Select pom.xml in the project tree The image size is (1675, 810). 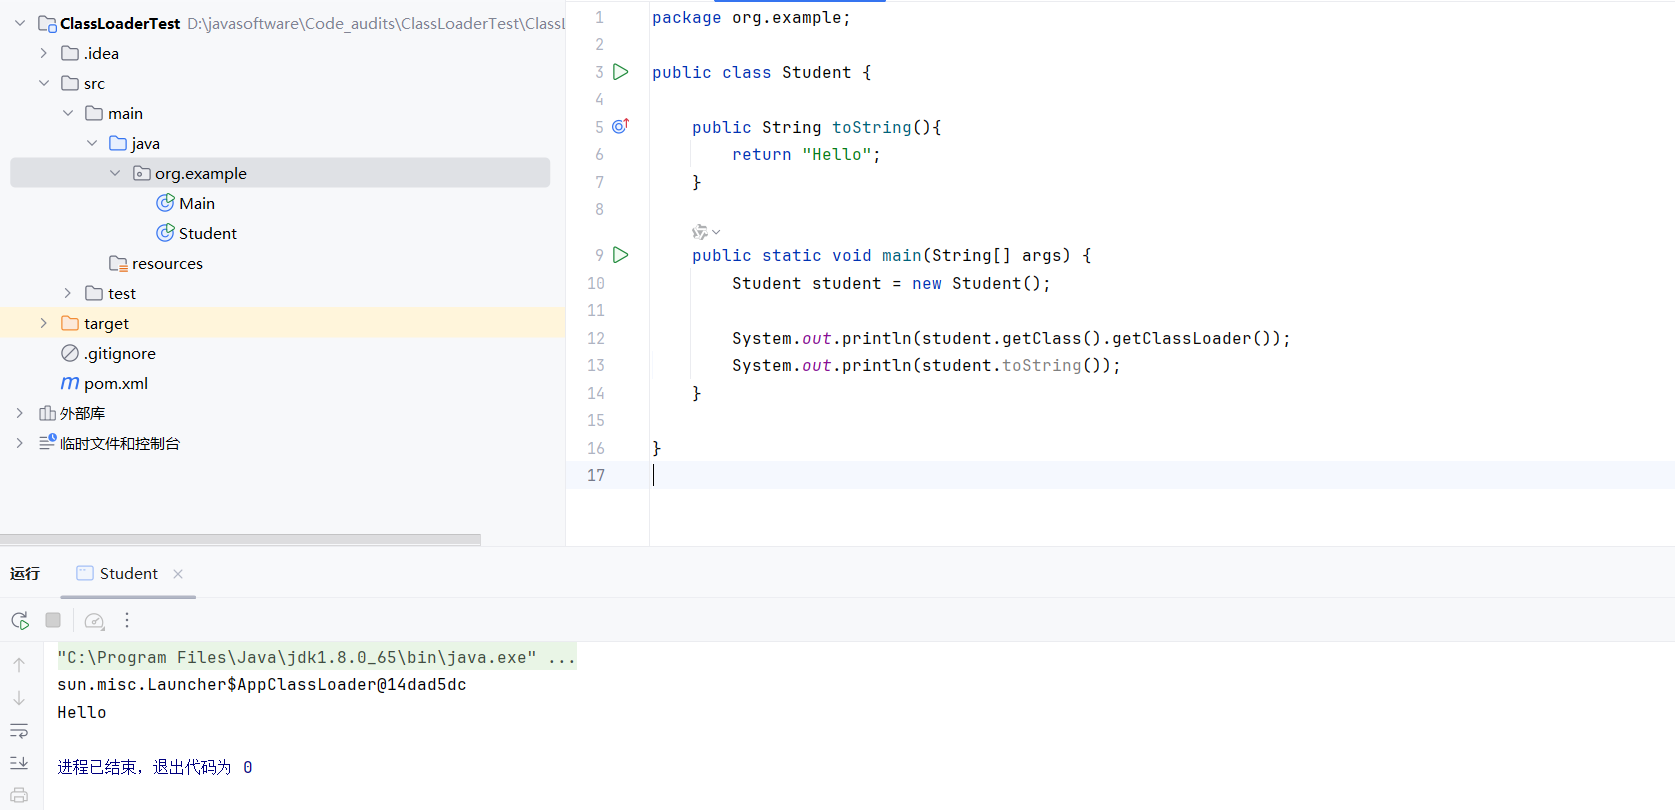pyautogui.click(x=116, y=383)
